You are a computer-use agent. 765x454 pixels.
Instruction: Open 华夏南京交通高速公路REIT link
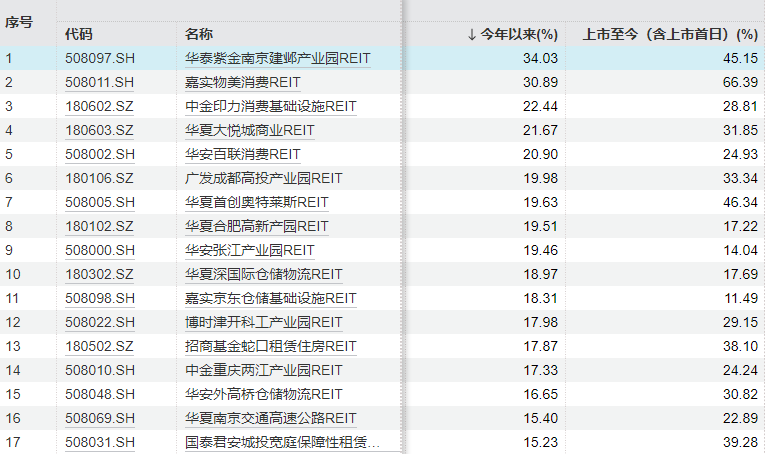(271, 418)
